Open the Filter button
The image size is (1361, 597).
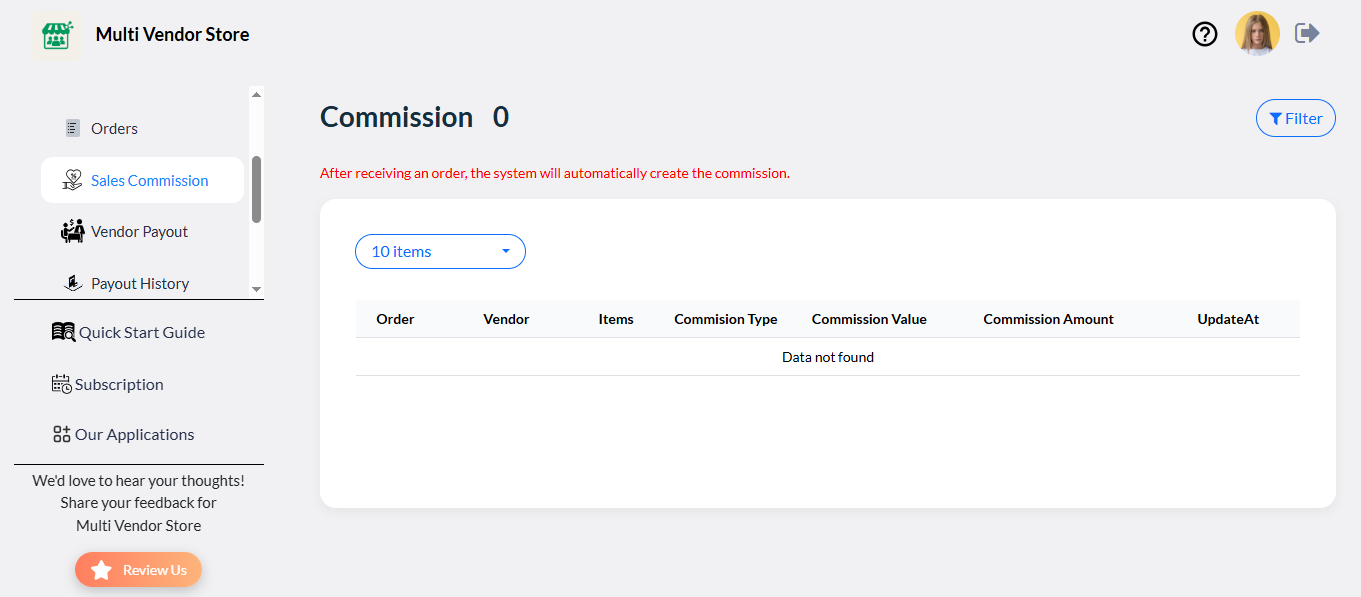(x=1295, y=118)
